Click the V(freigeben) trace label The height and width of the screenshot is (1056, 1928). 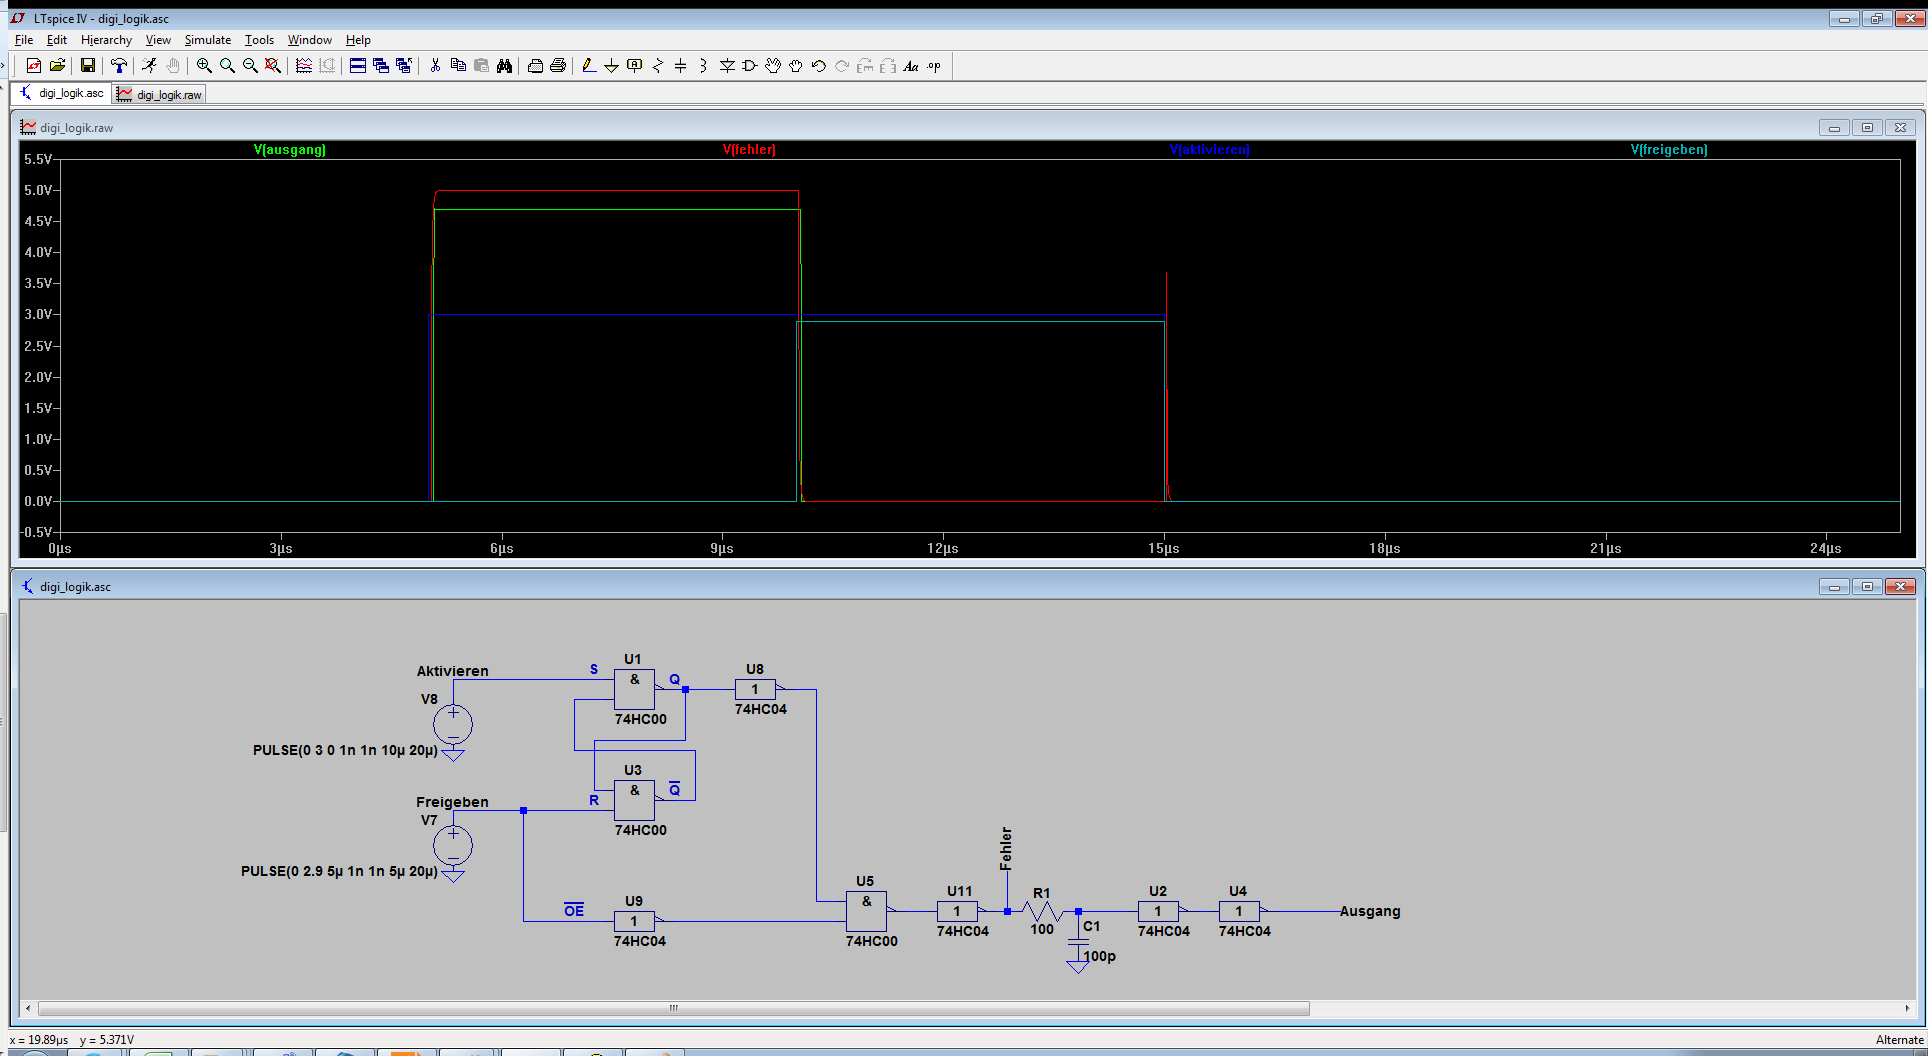tap(1669, 149)
